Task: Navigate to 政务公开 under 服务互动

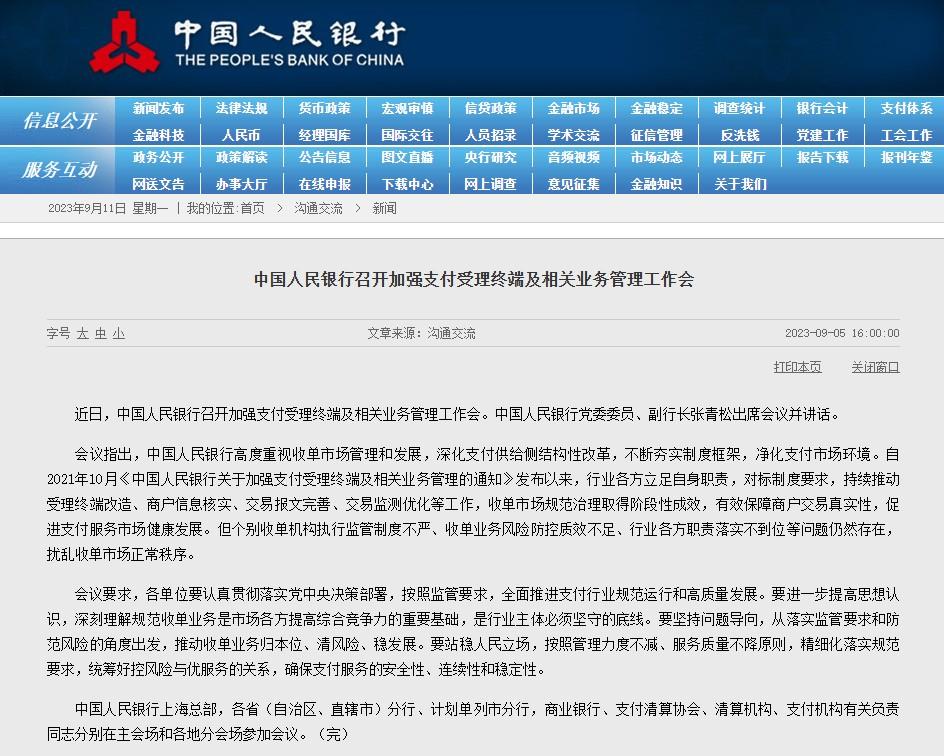Action: tap(158, 157)
